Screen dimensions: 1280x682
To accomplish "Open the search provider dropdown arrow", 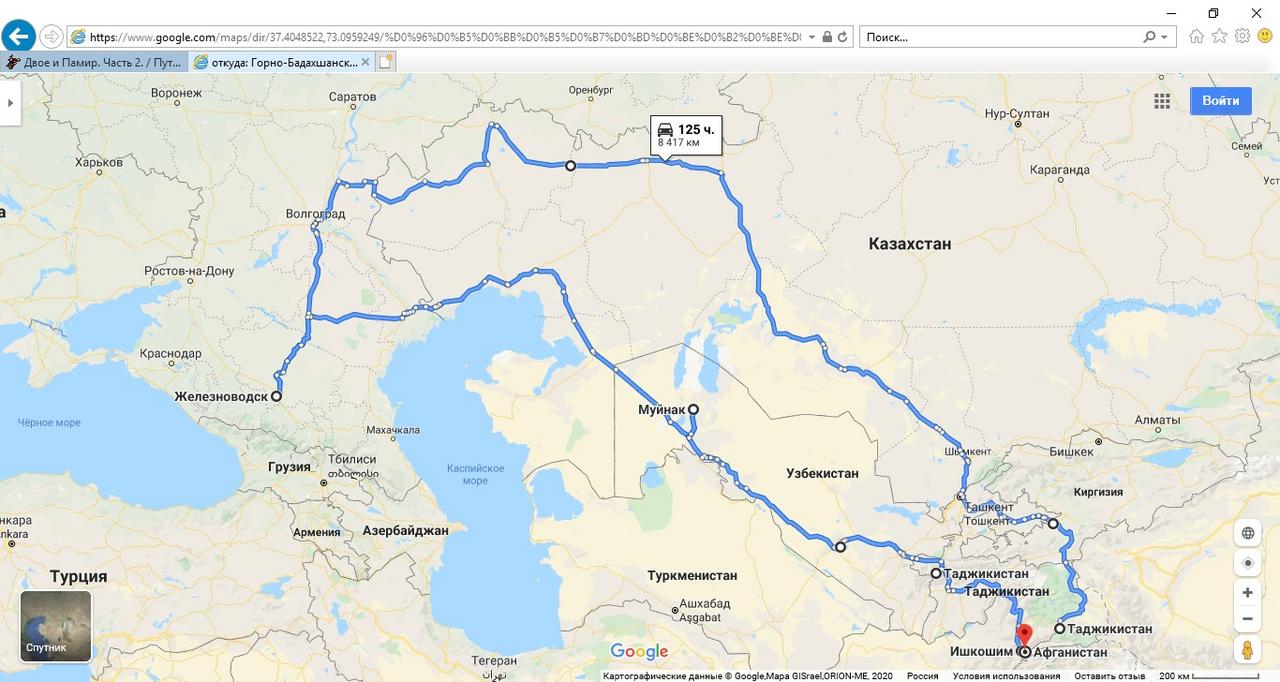I will (x=1164, y=37).
